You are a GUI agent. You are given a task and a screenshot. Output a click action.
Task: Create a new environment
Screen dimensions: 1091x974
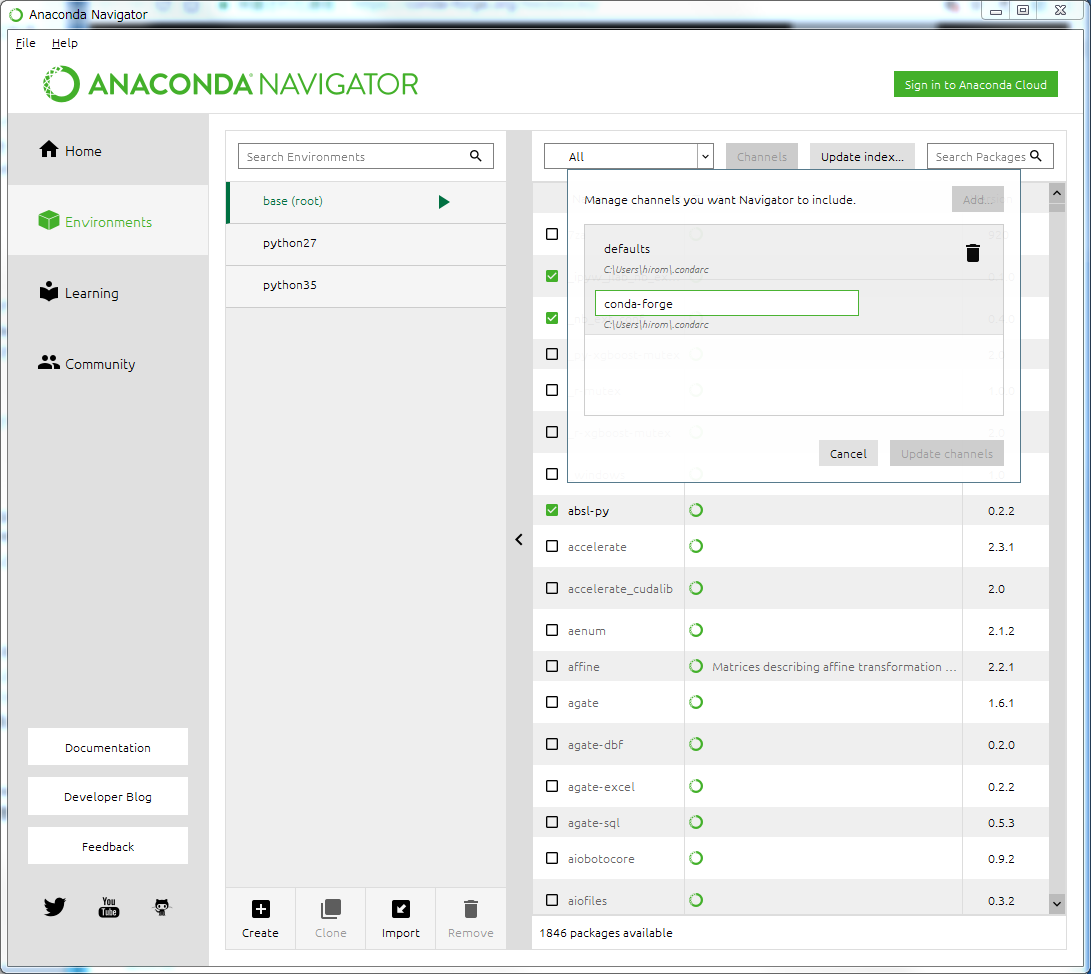(x=260, y=918)
